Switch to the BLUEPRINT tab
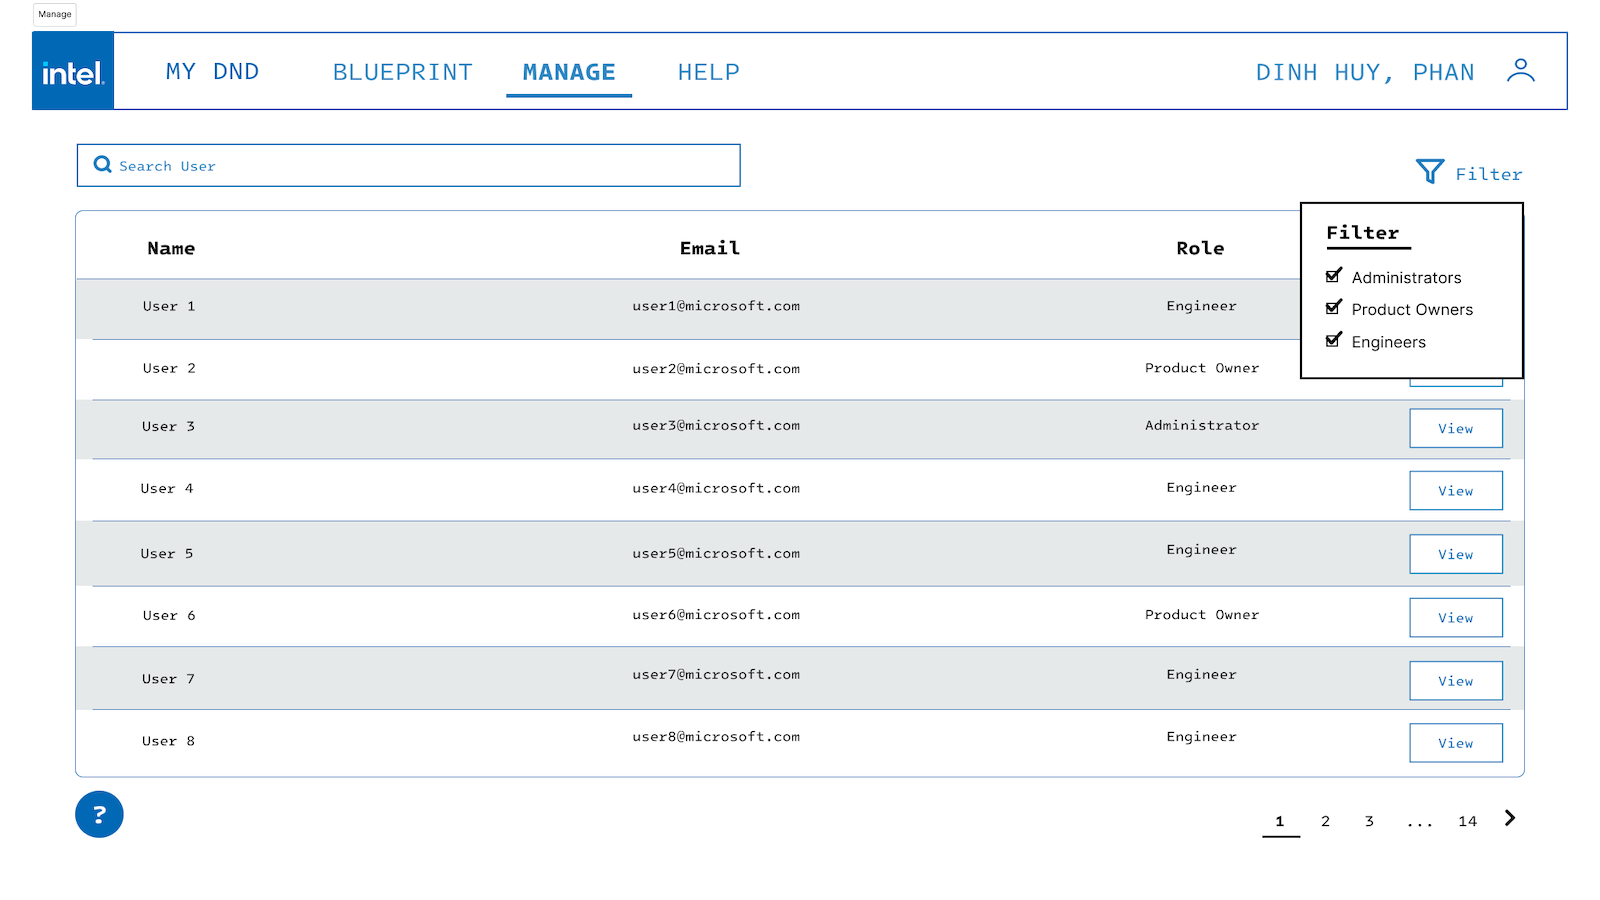Viewport: 1600px width, 900px height. (402, 72)
